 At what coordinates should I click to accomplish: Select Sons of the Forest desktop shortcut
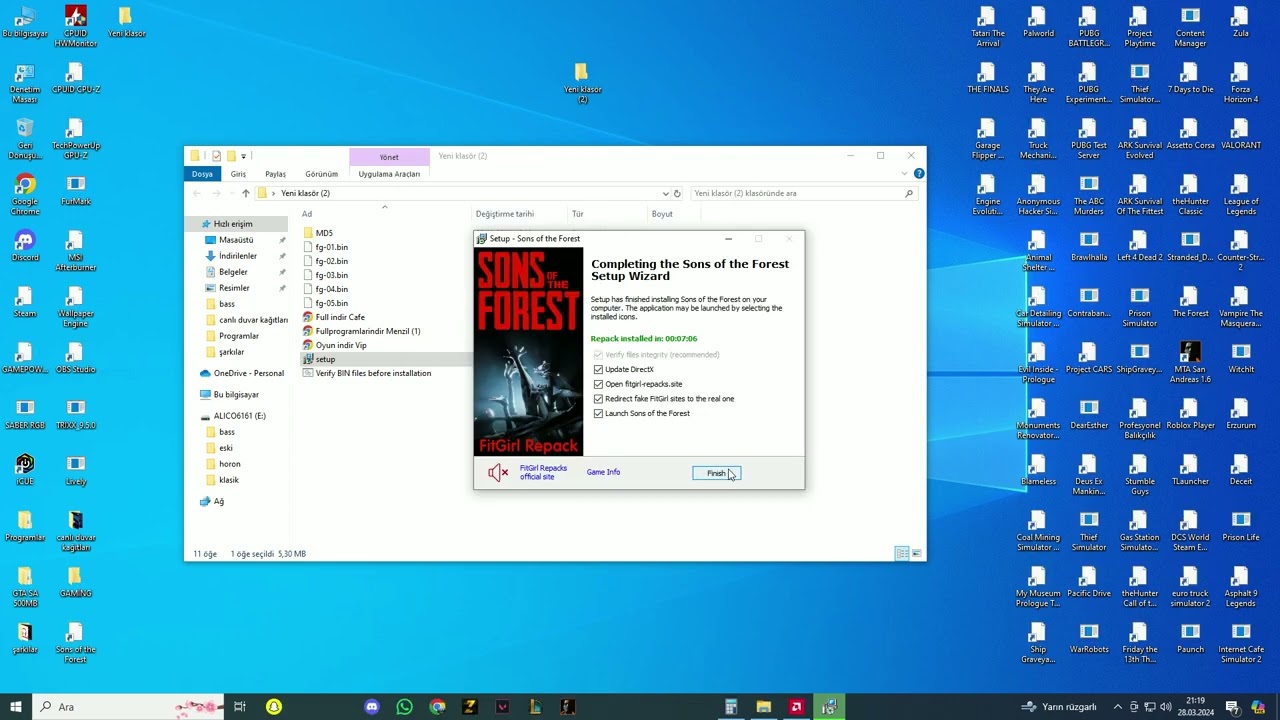[x=75, y=643]
